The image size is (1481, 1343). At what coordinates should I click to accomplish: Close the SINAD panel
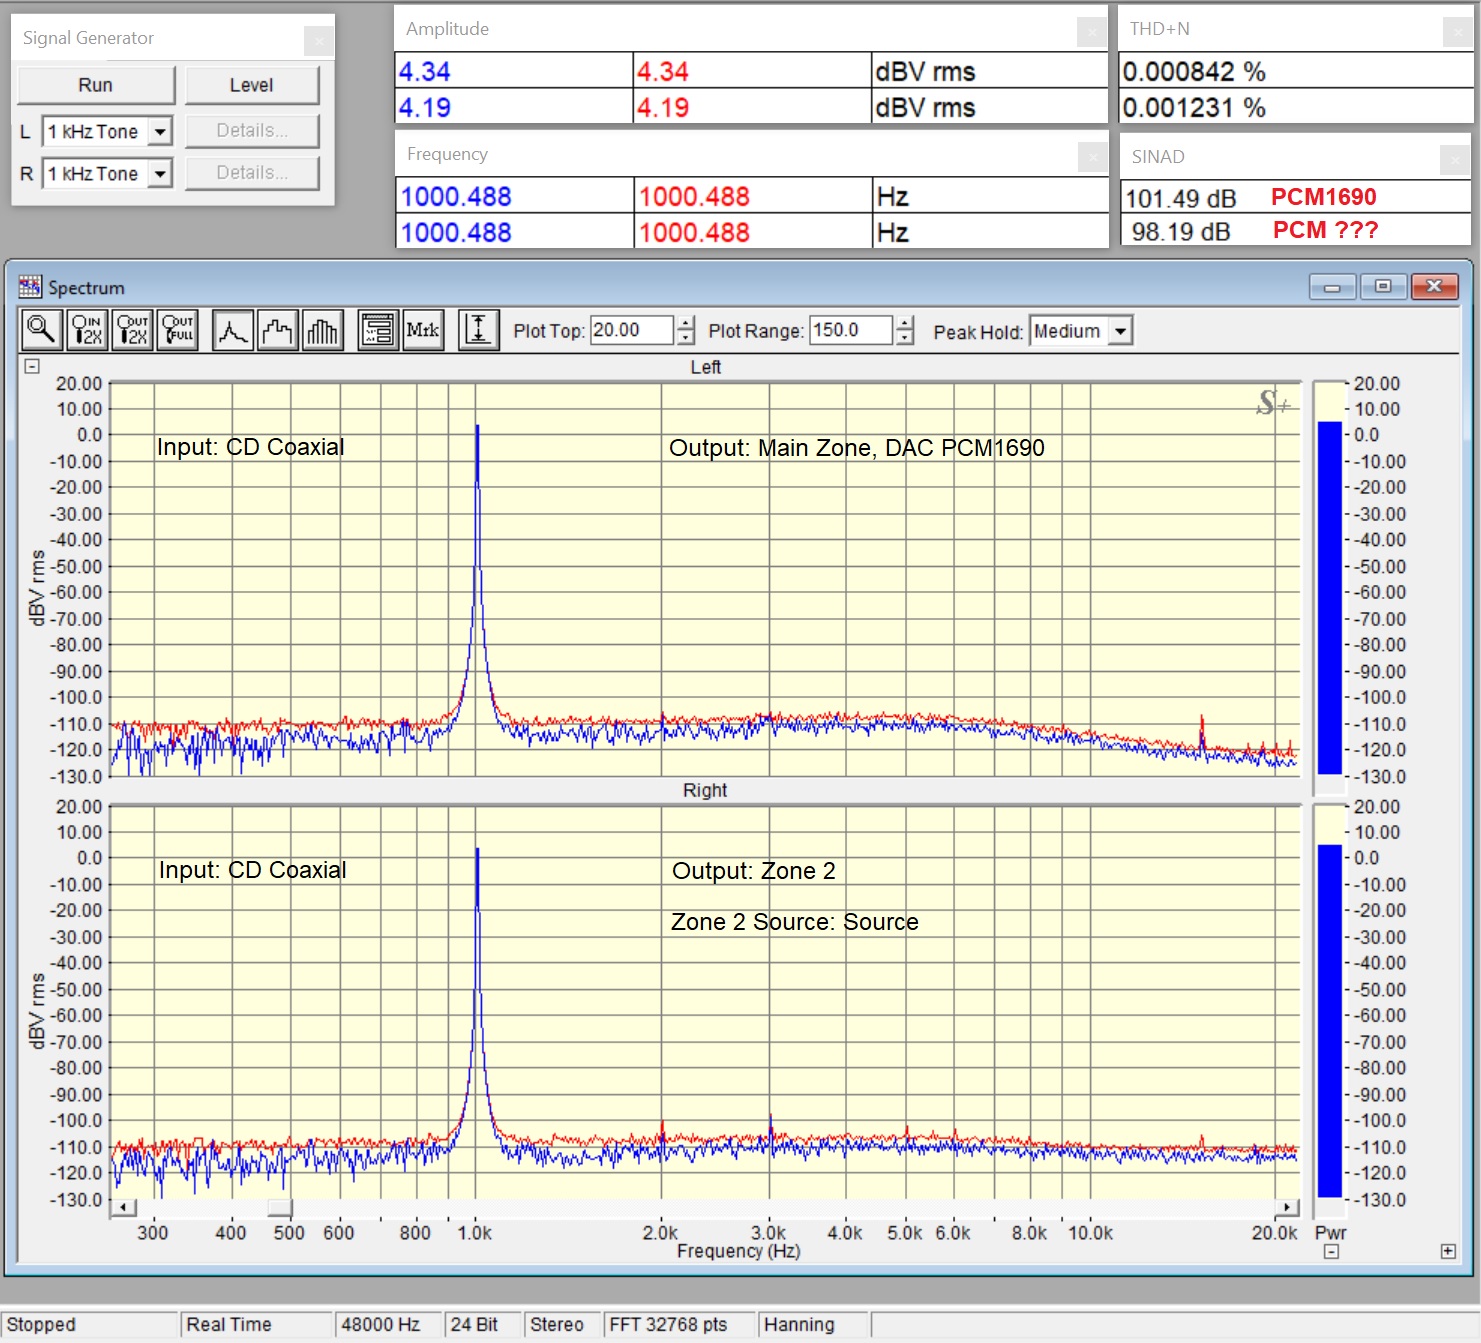coord(1455,159)
